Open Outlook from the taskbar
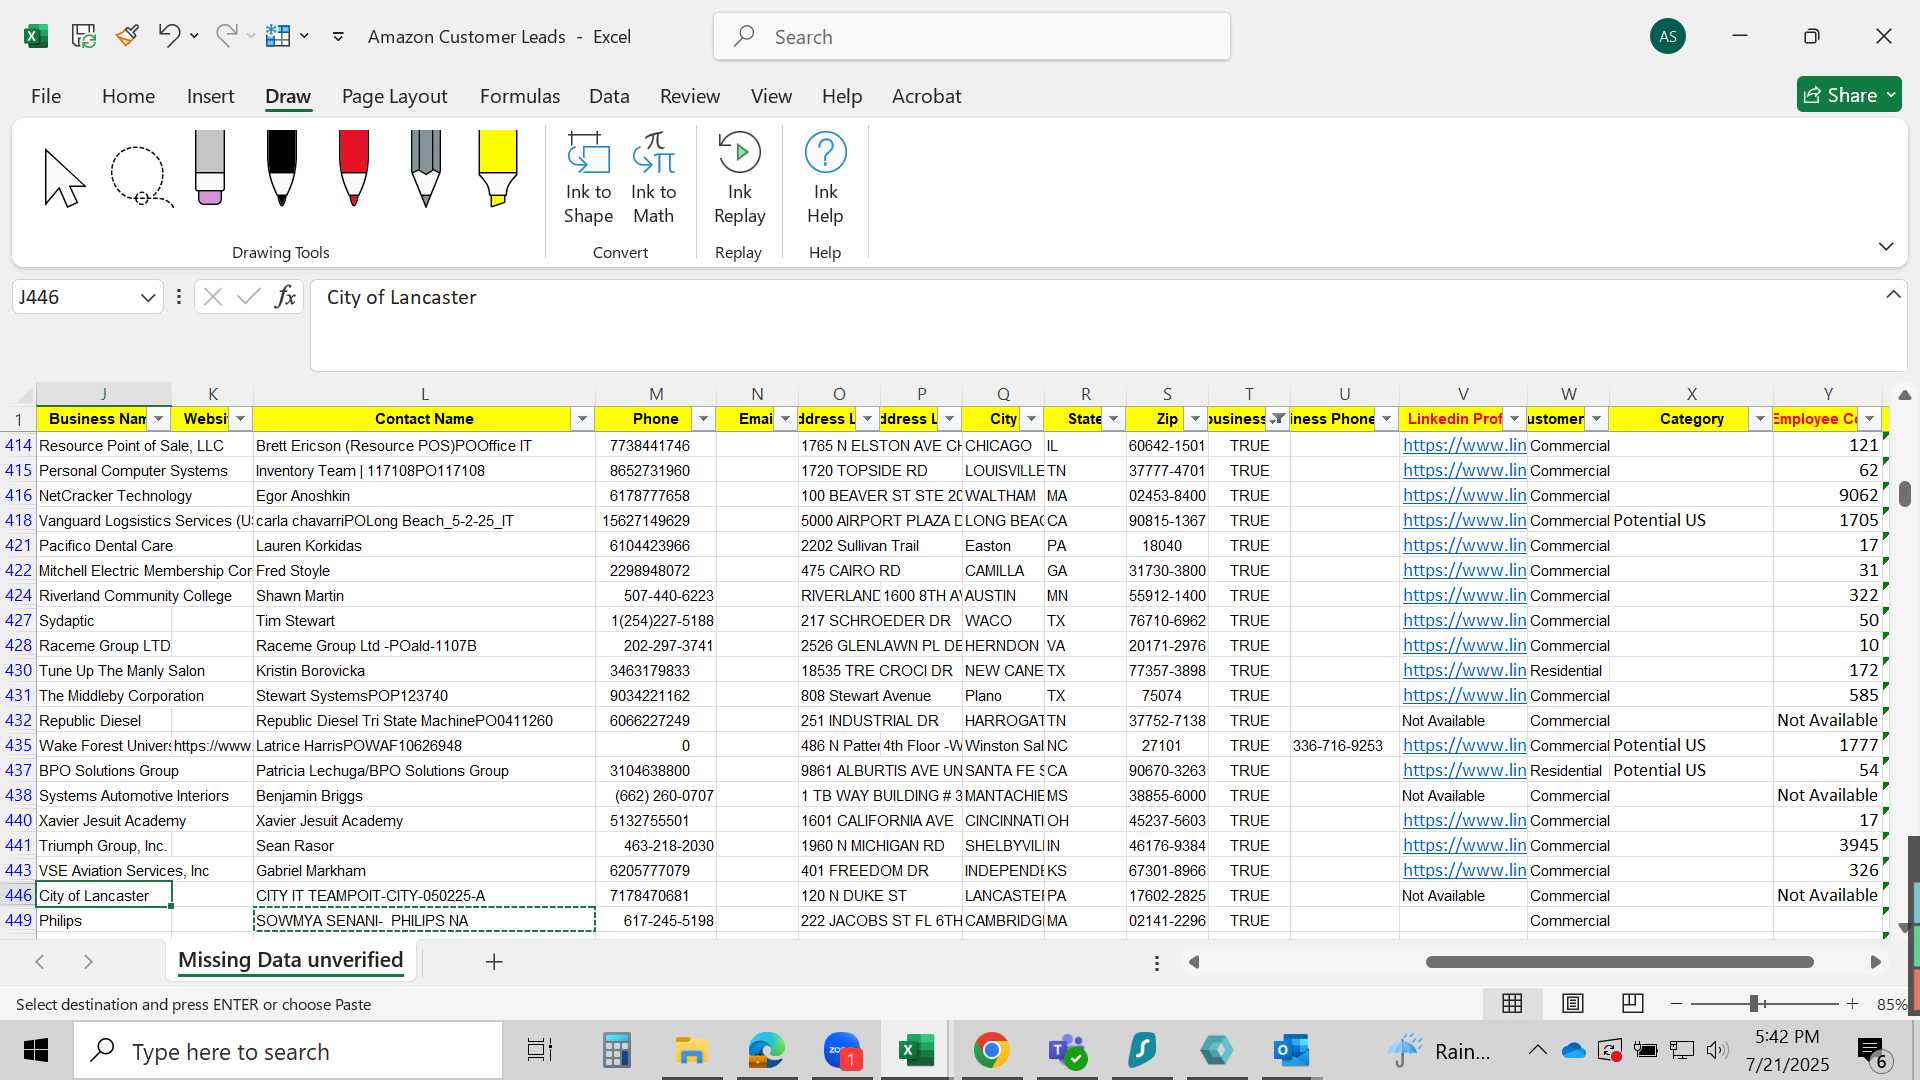This screenshot has height=1080, width=1920. coord(1291,1051)
